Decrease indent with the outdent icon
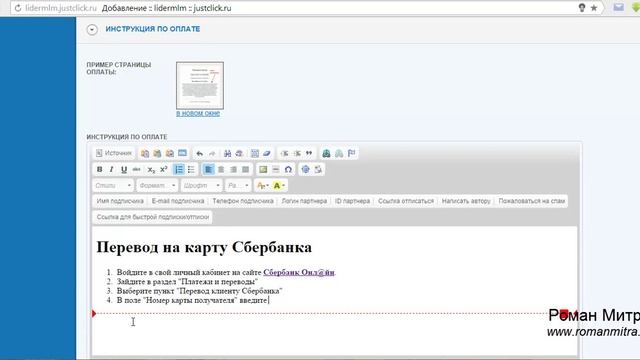 (x=284, y=153)
